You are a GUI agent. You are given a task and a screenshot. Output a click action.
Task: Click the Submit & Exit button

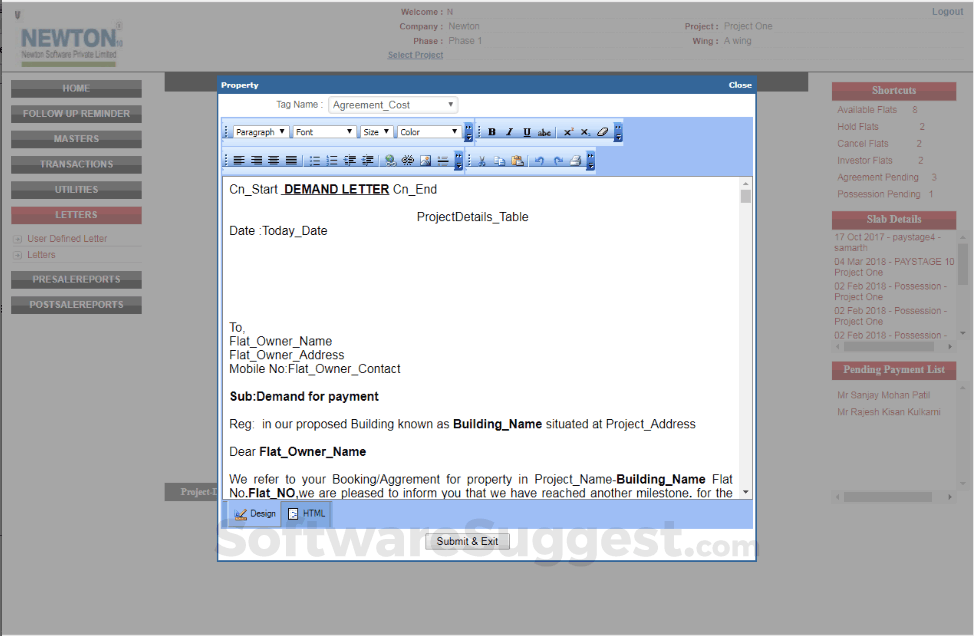point(467,540)
